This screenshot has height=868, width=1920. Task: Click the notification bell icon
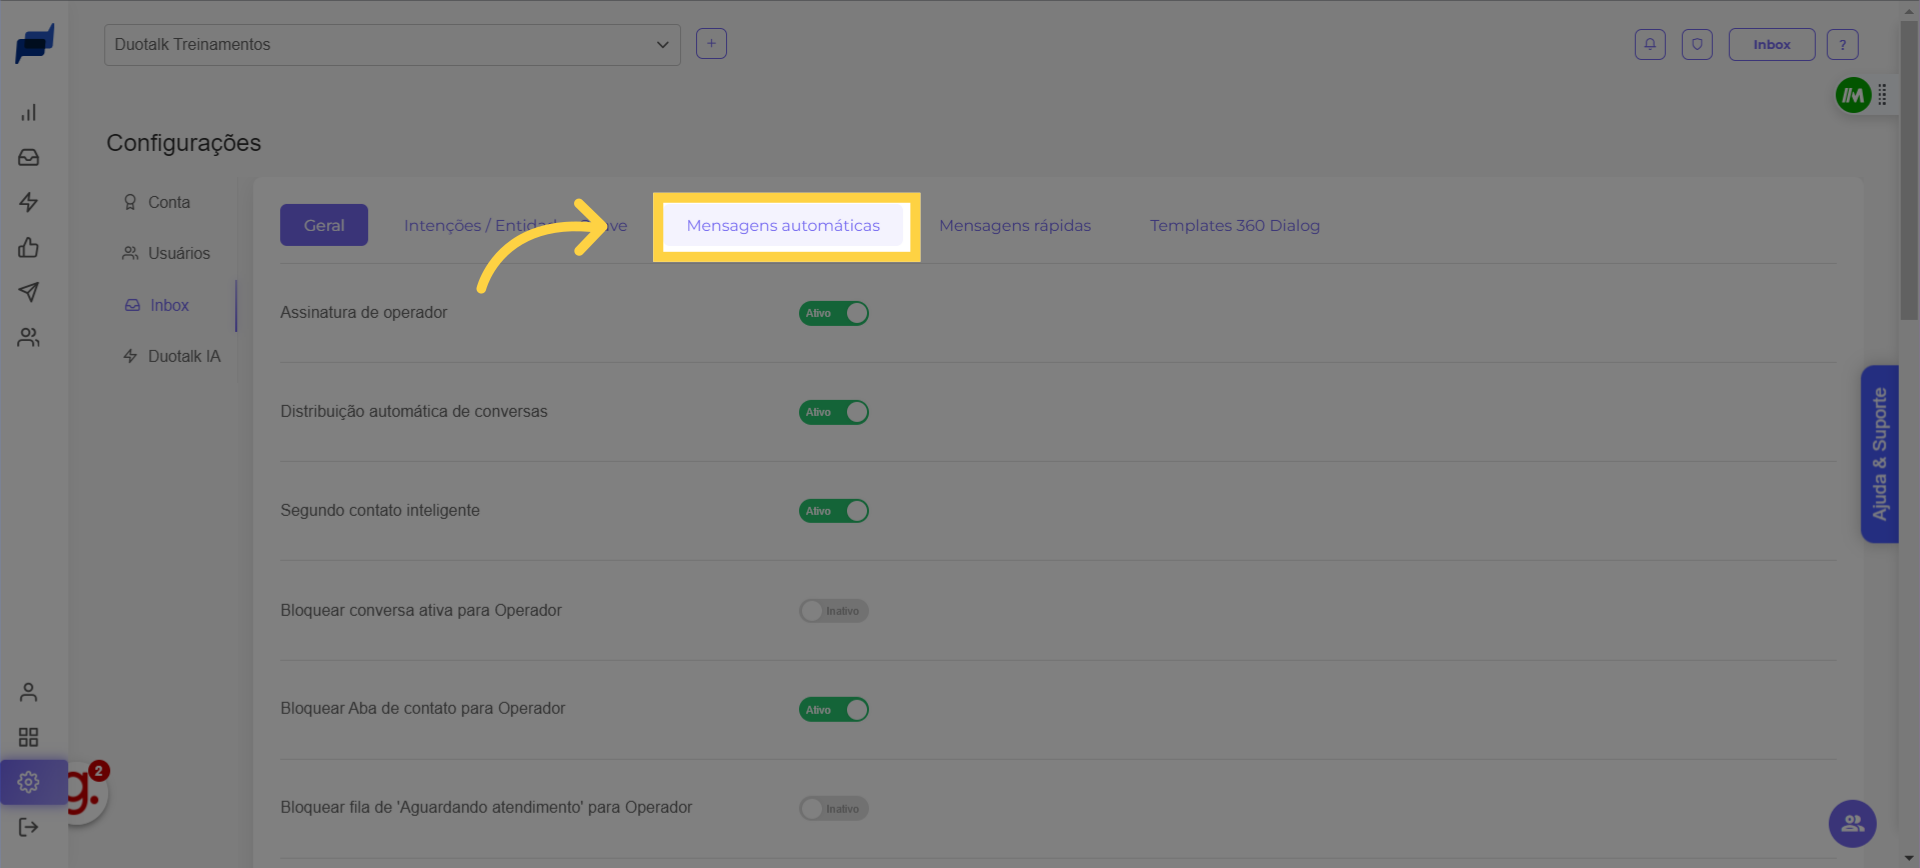[1650, 45]
